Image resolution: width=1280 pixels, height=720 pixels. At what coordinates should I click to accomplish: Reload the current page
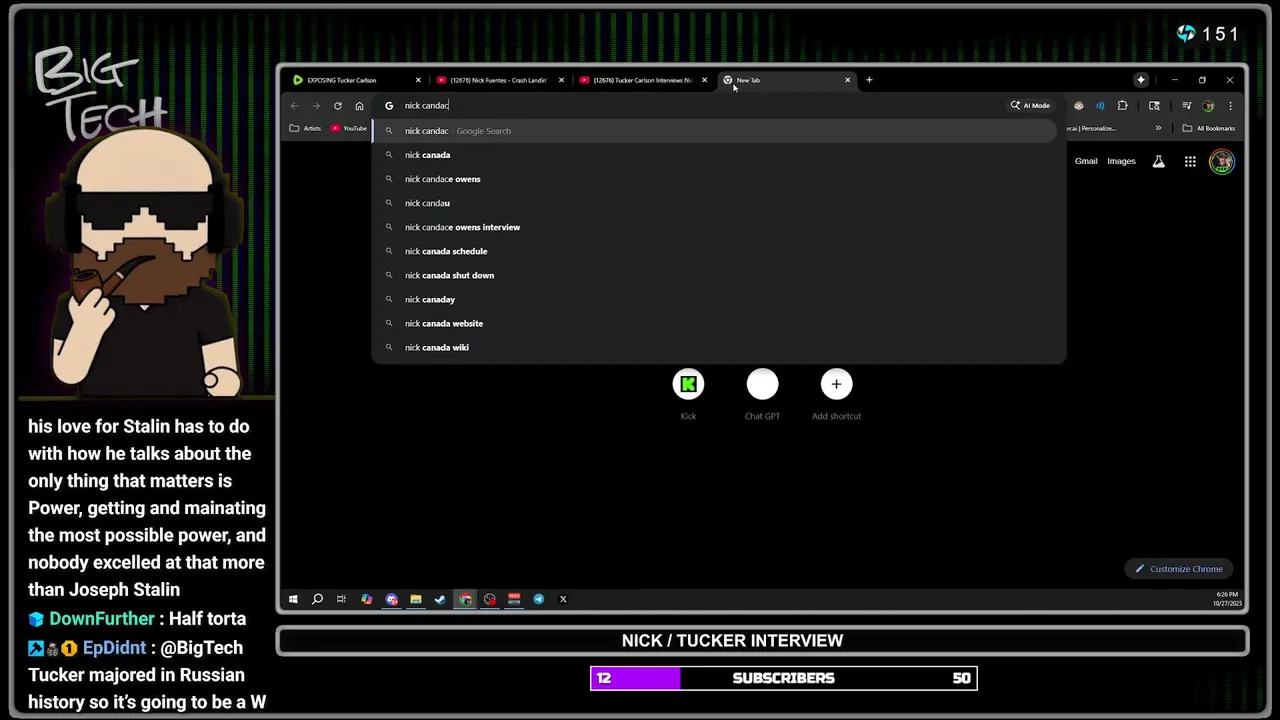click(338, 106)
